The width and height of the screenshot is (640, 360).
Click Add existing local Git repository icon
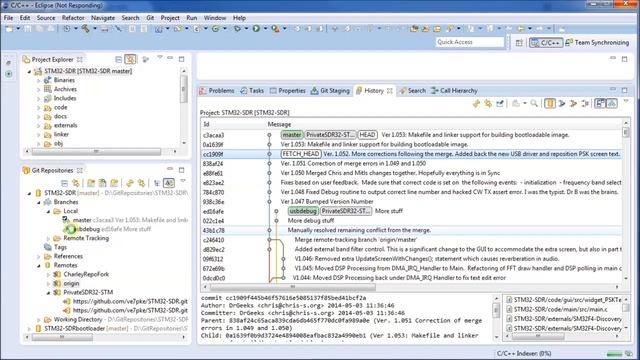pos(91,183)
